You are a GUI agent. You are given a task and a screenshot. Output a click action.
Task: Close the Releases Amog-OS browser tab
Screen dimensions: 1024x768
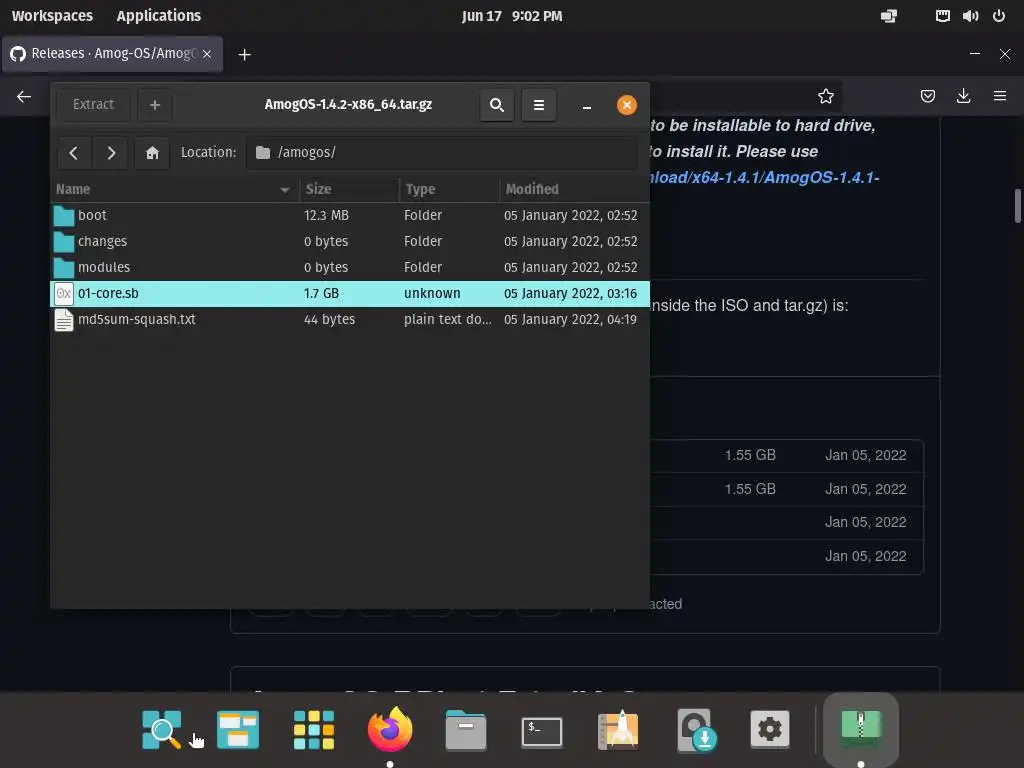(x=207, y=54)
